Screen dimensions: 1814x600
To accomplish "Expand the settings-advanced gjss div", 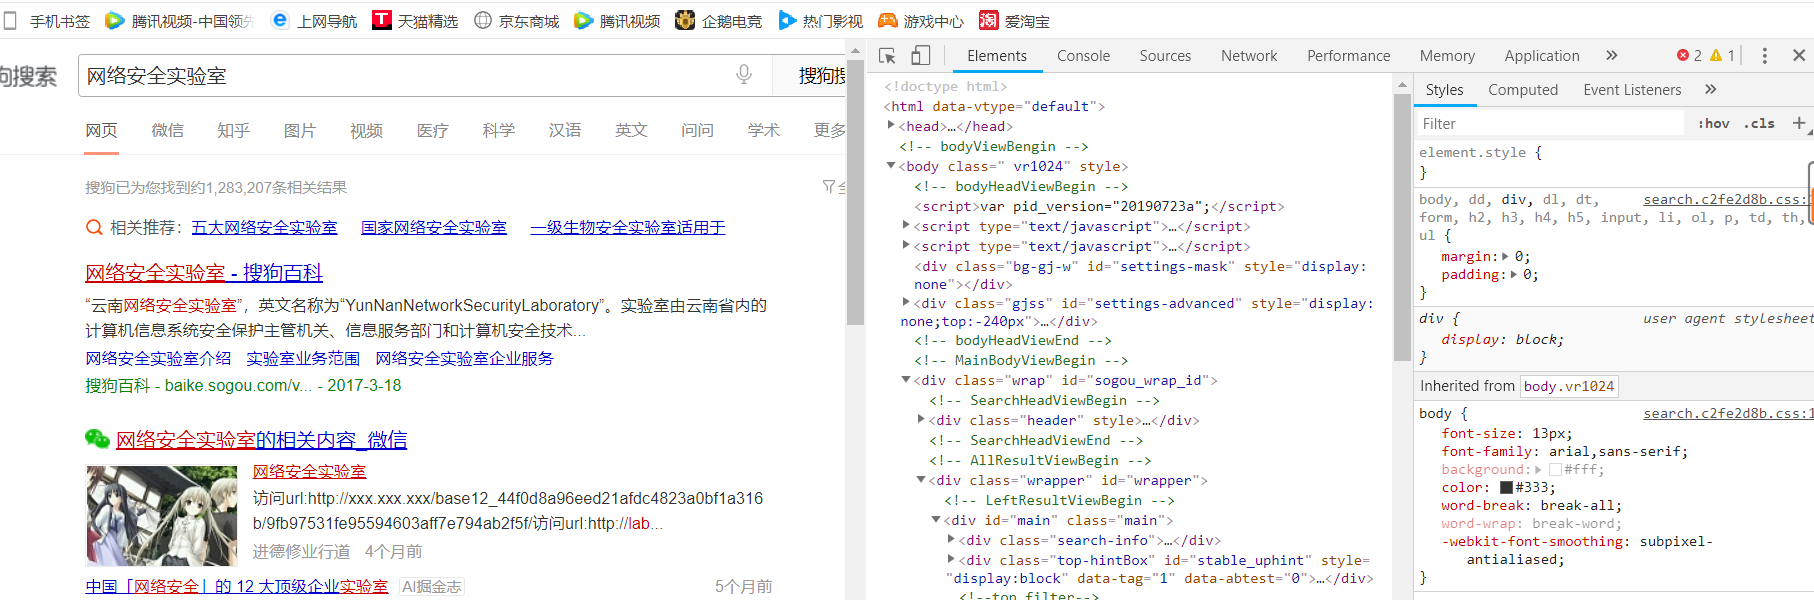I will tap(906, 302).
